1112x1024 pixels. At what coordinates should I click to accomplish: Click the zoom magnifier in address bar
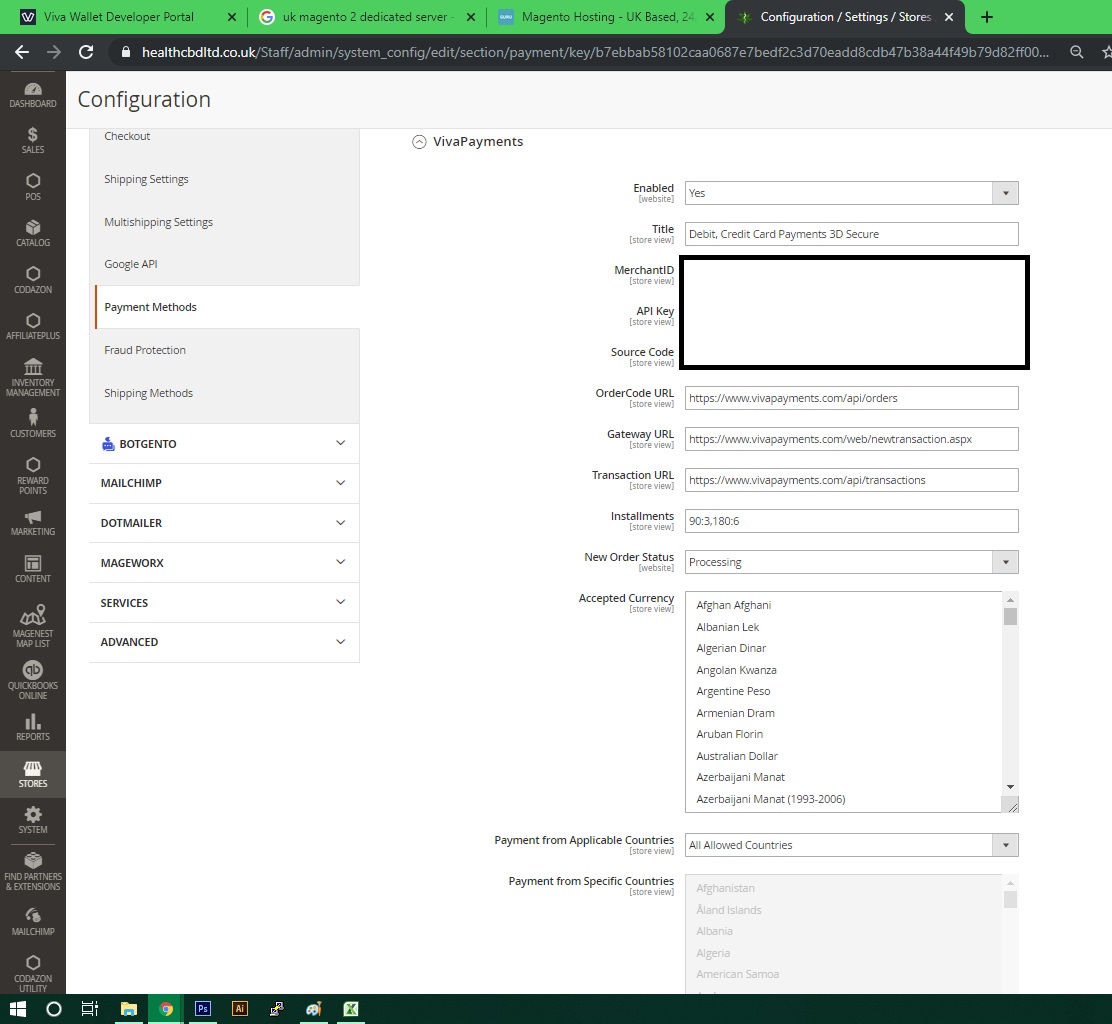coord(1077,52)
